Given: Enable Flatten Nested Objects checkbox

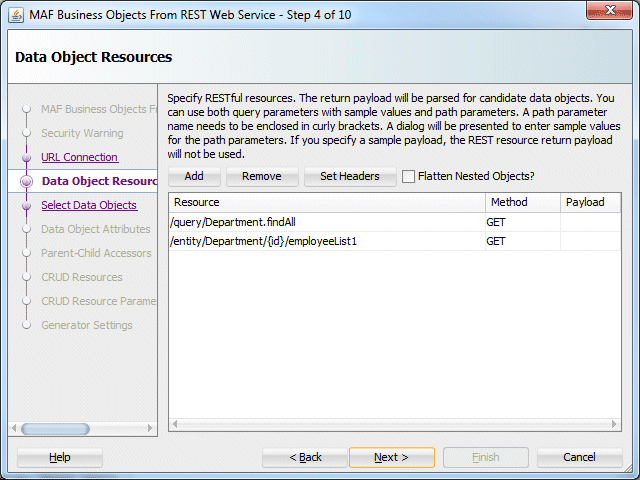Looking at the screenshot, I should click(x=408, y=176).
